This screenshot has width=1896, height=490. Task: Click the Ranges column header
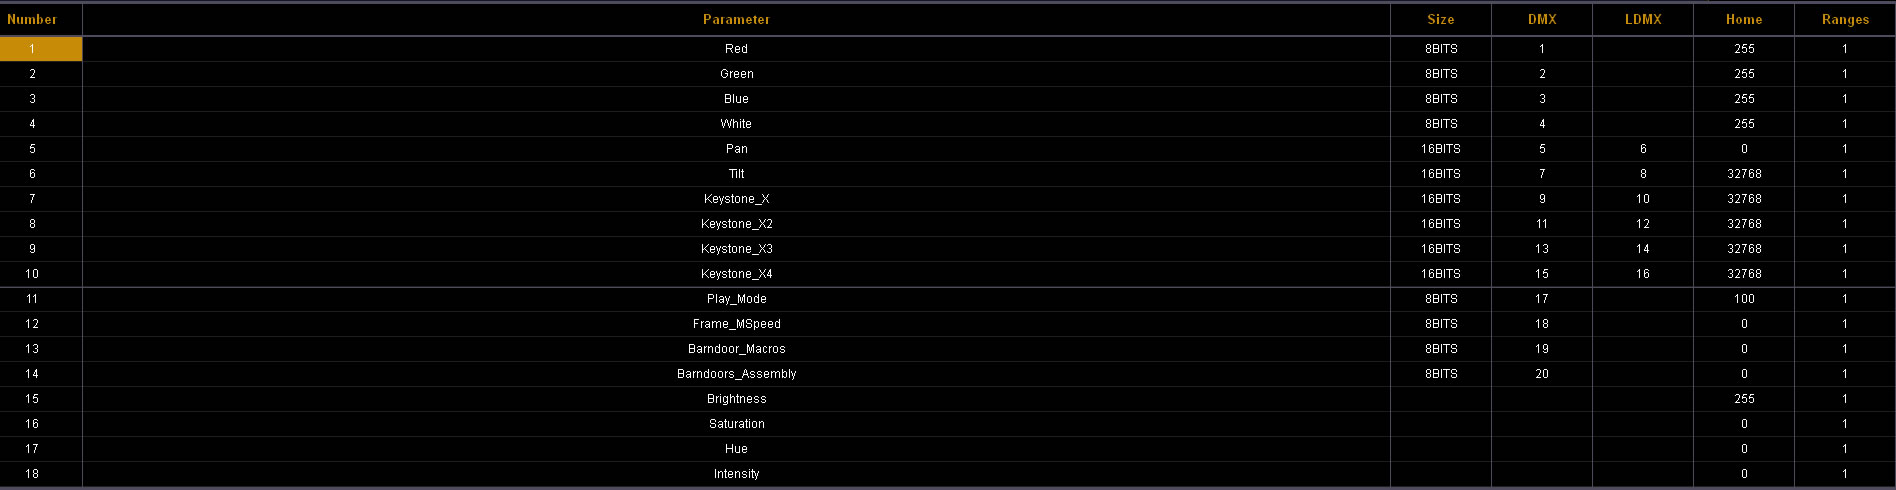click(1845, 19)
